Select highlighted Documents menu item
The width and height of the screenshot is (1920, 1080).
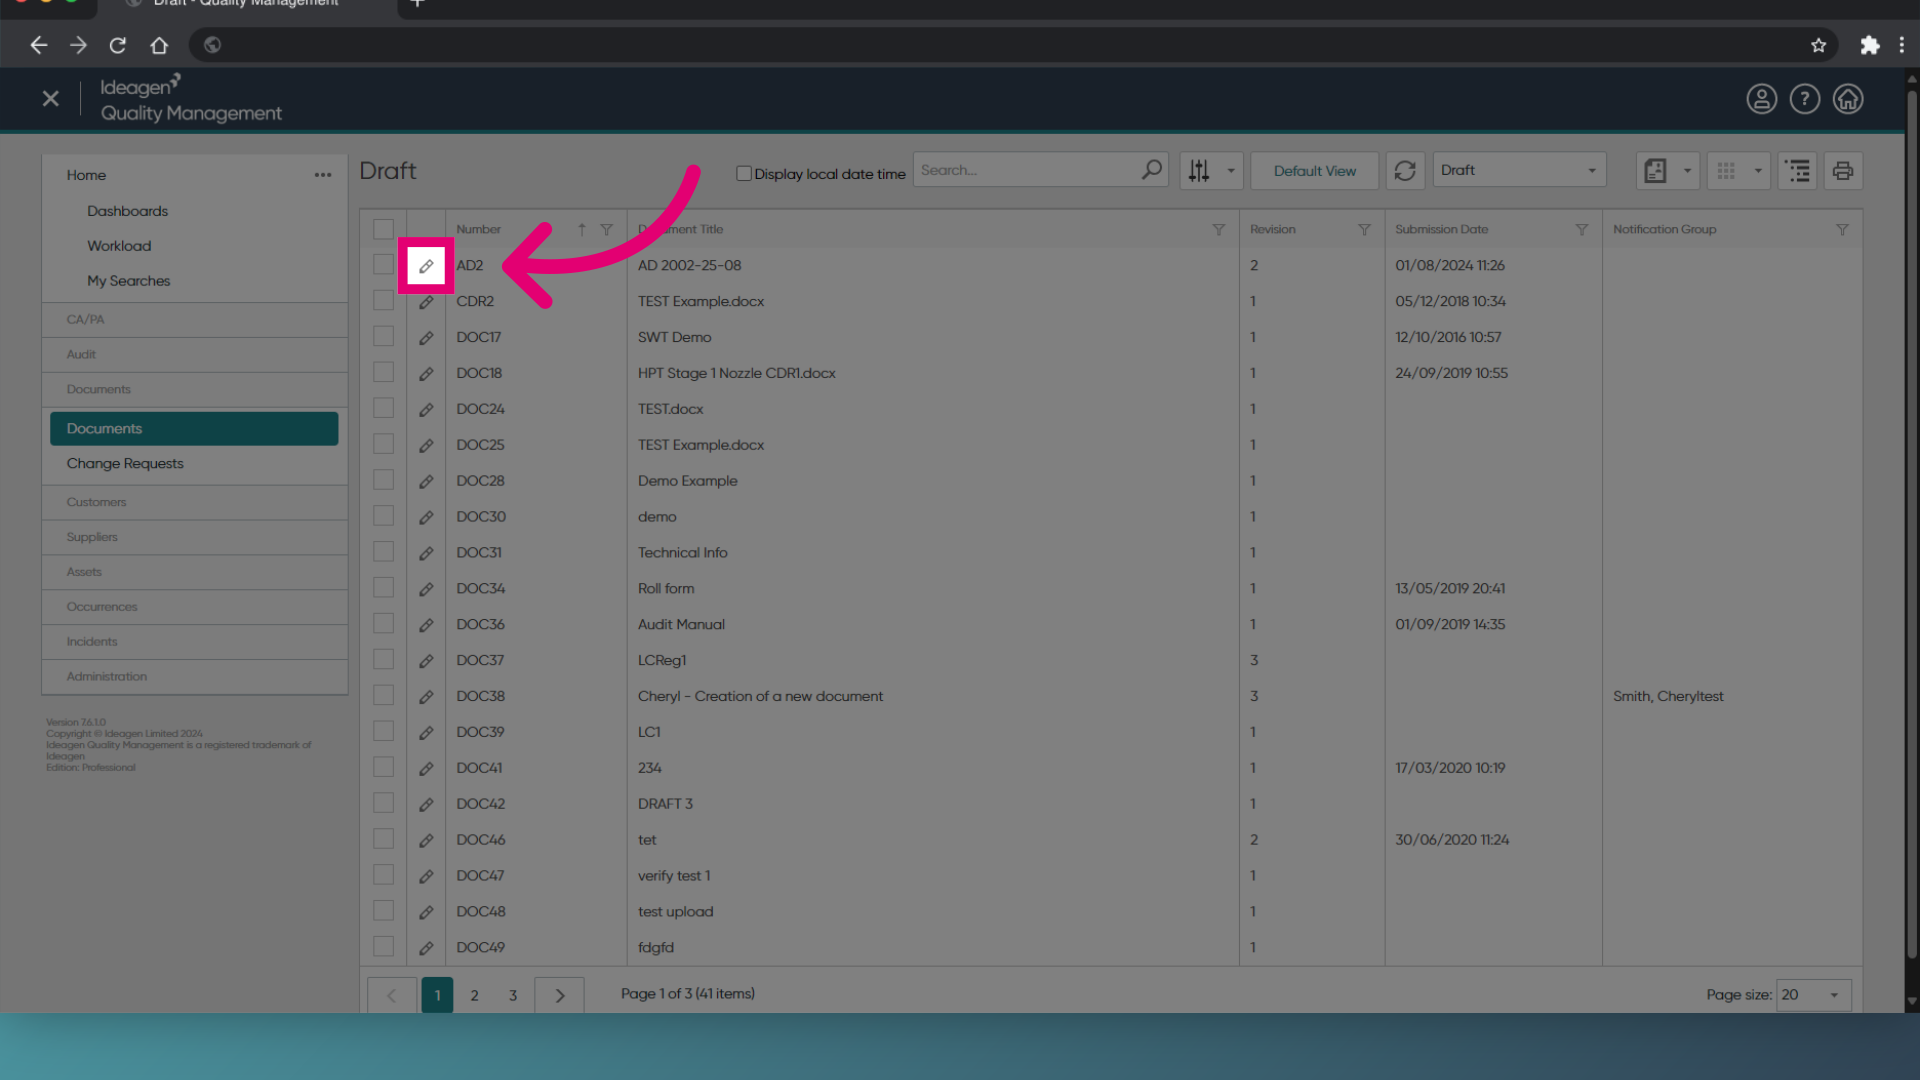(194, 429)
